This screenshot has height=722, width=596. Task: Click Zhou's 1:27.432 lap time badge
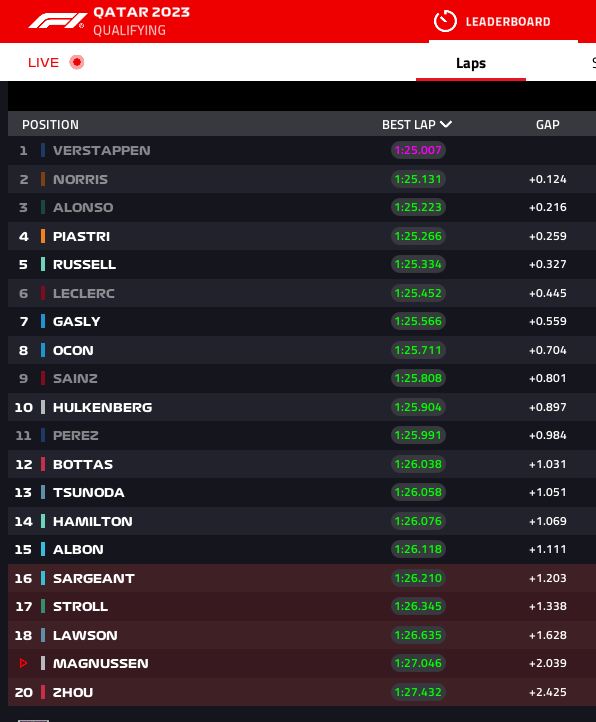(x=418, y=692)
